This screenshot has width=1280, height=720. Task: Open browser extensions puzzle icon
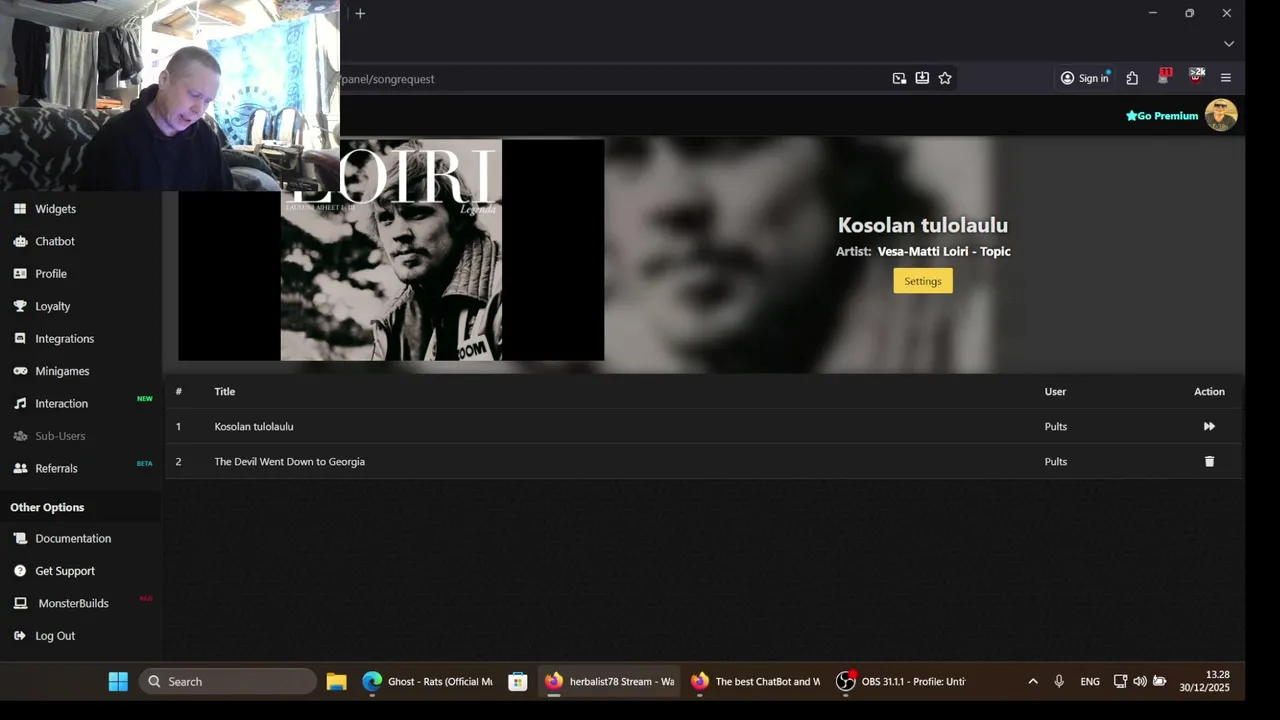(1132, 78)
